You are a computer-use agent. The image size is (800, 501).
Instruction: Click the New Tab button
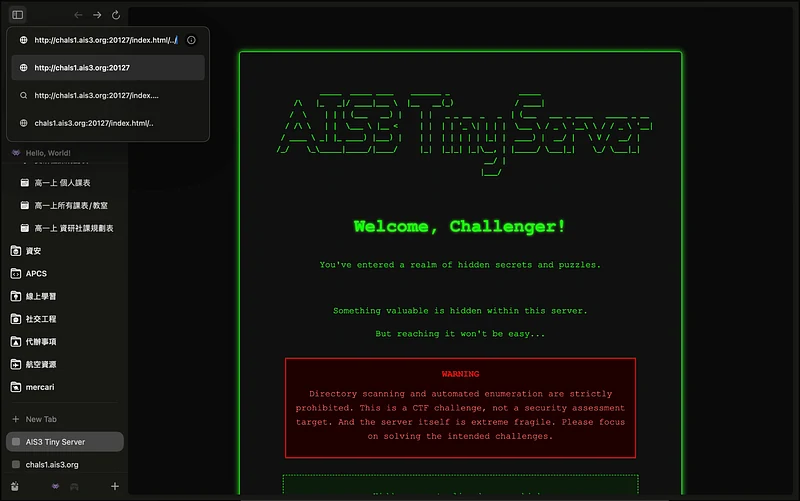(41, 419)
